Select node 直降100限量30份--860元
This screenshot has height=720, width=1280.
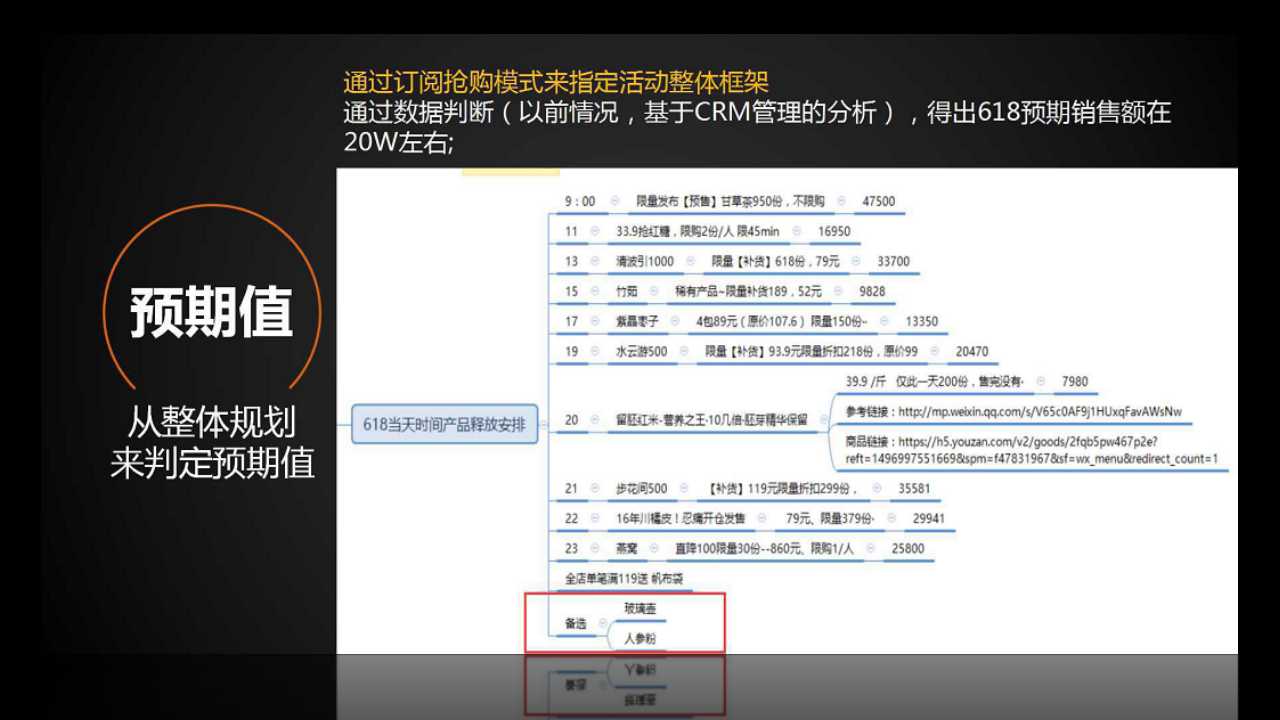coord(764,549)
